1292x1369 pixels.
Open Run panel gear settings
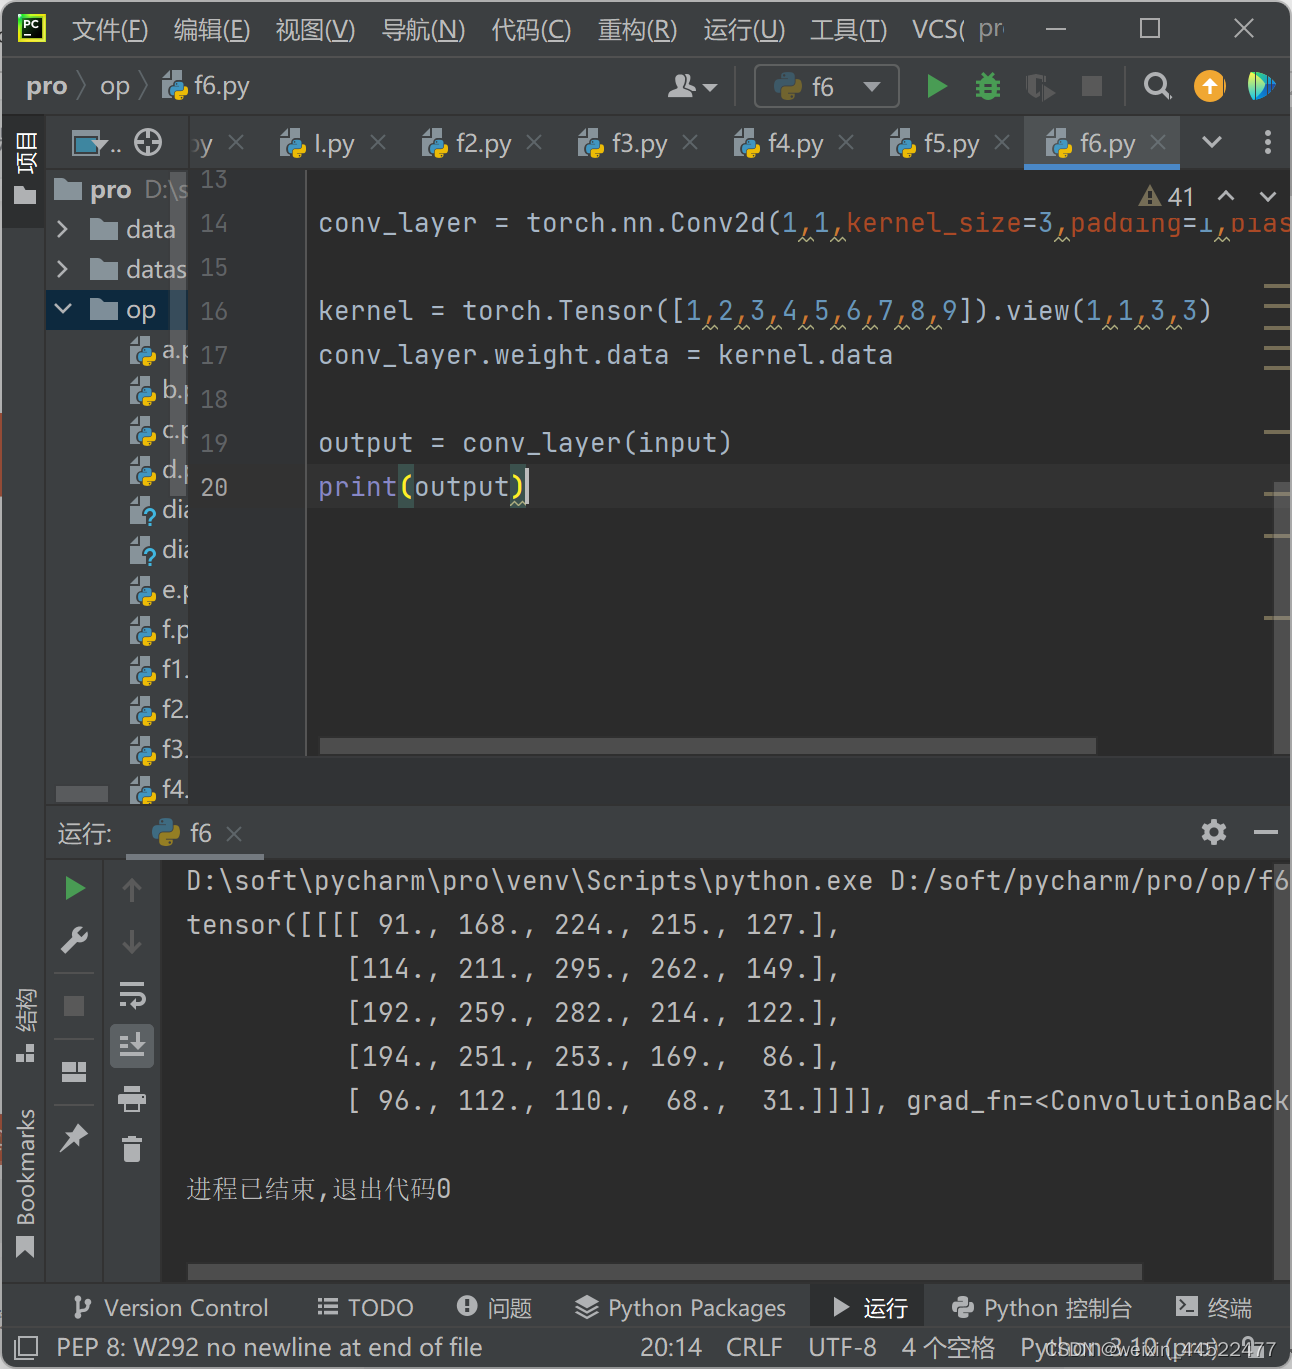tap(1214, 832)
